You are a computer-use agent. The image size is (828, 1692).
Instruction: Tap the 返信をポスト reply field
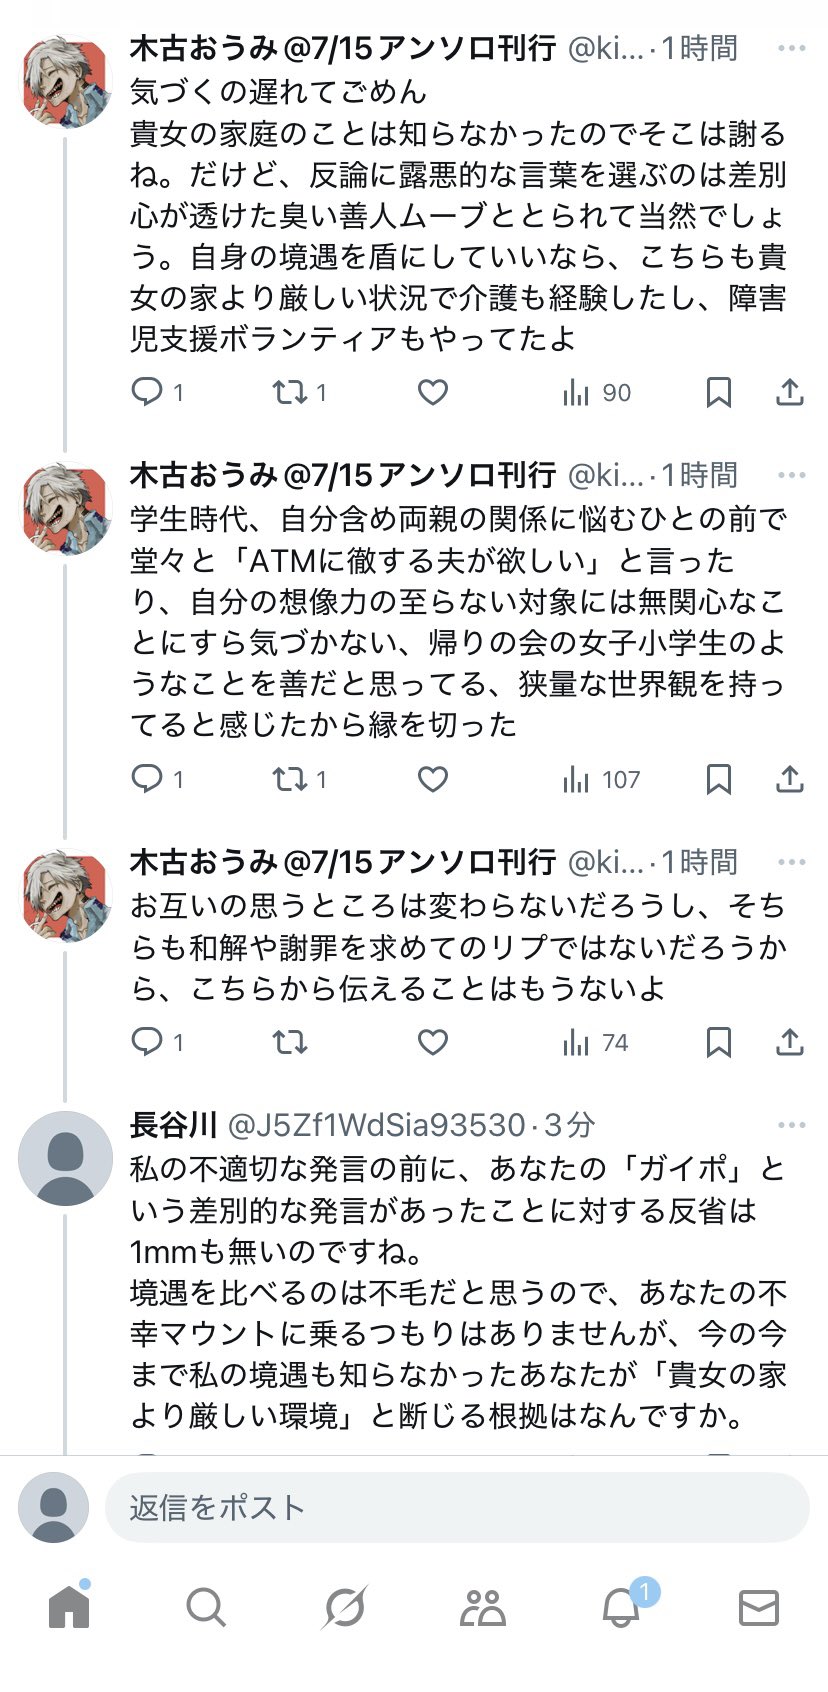click(x=456, y=1508)
